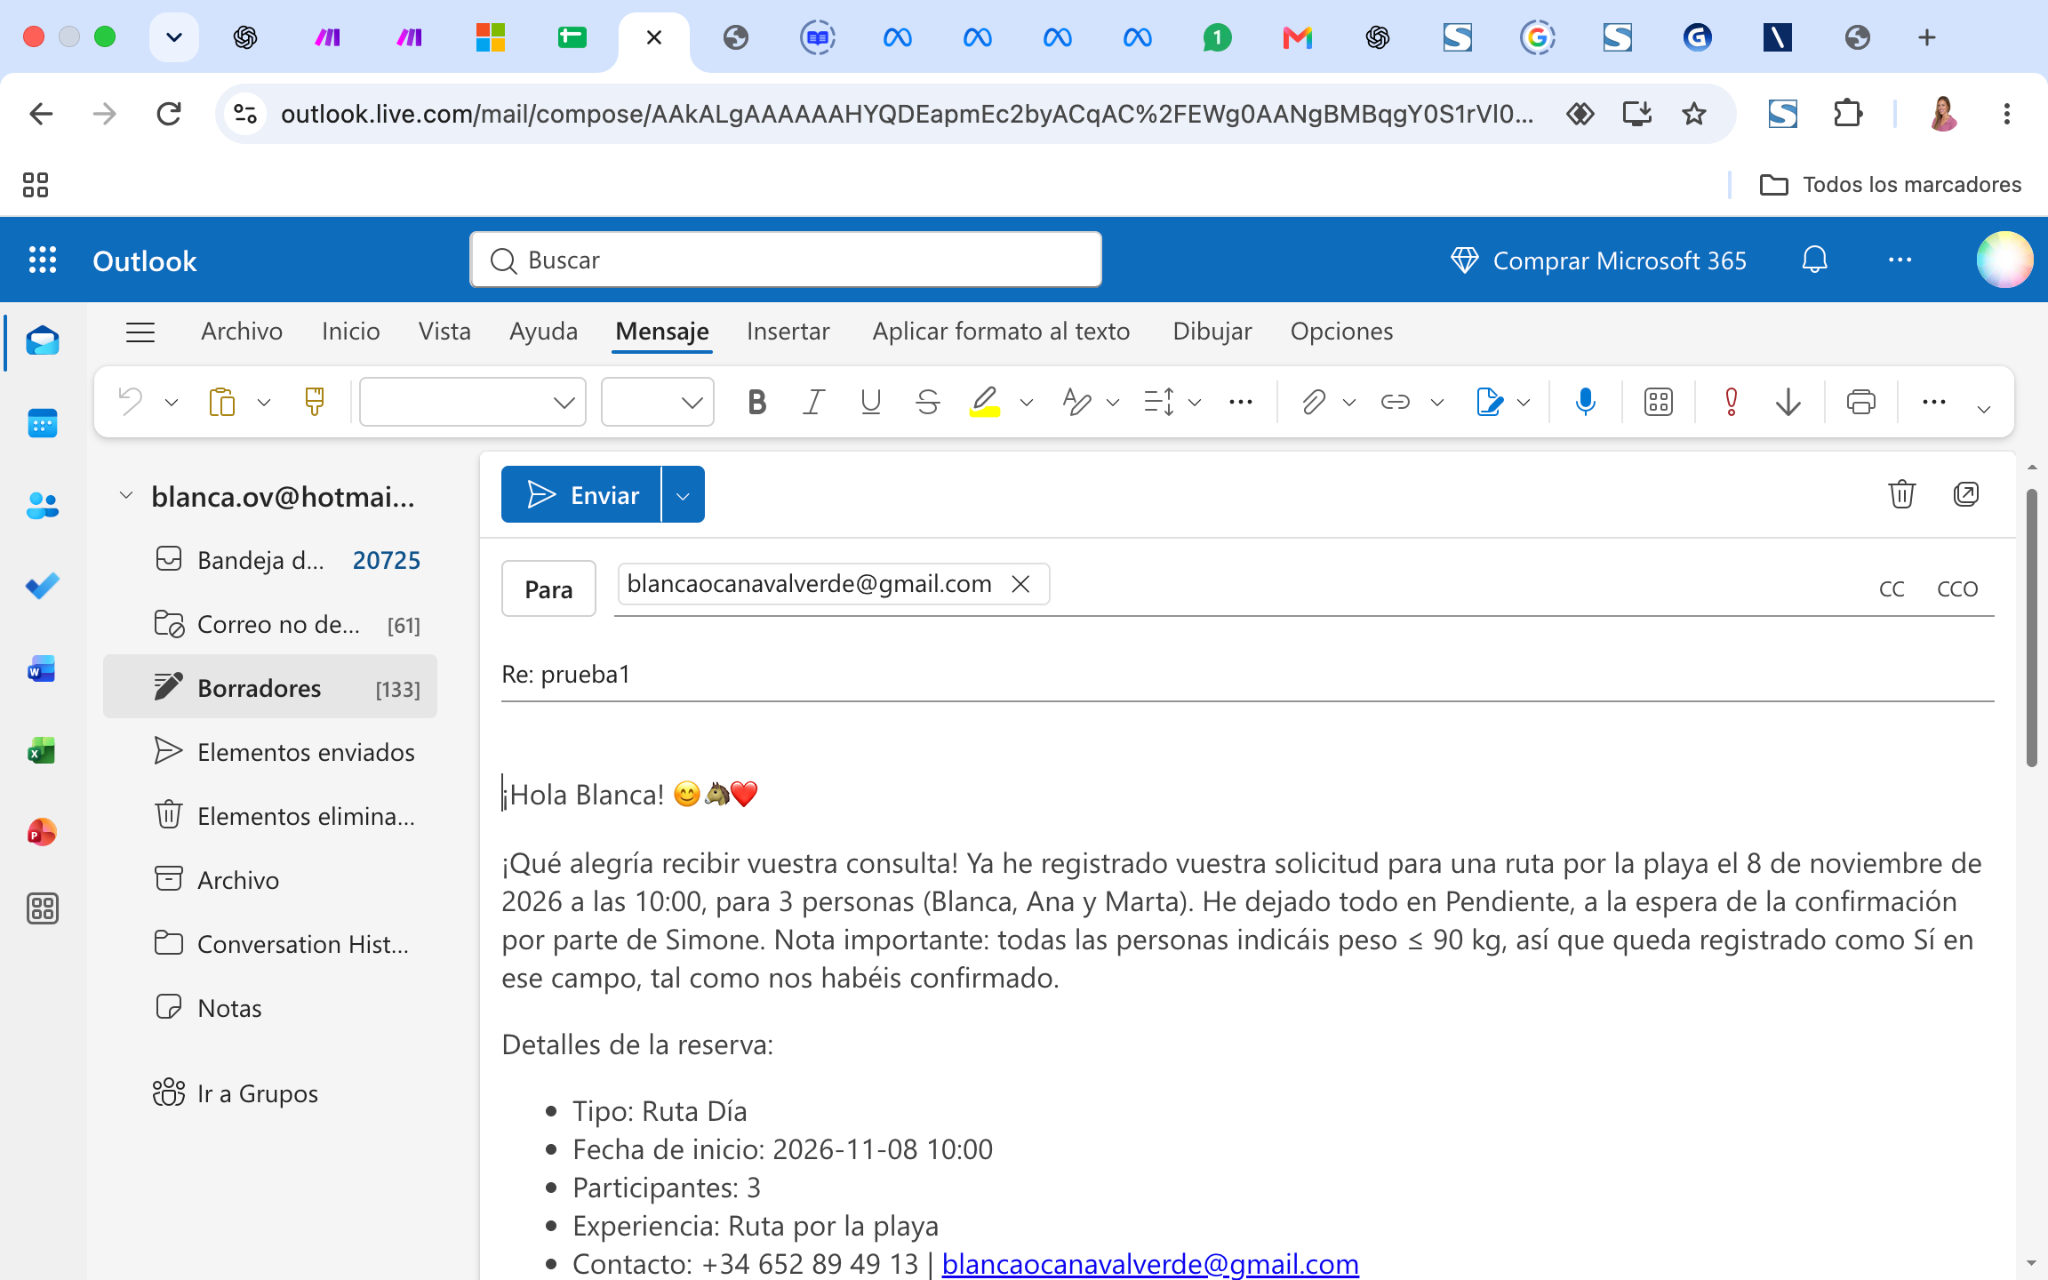Click the blancaocanavalverde@gmail.com link in the message body

click(x=1150, y=1263)
